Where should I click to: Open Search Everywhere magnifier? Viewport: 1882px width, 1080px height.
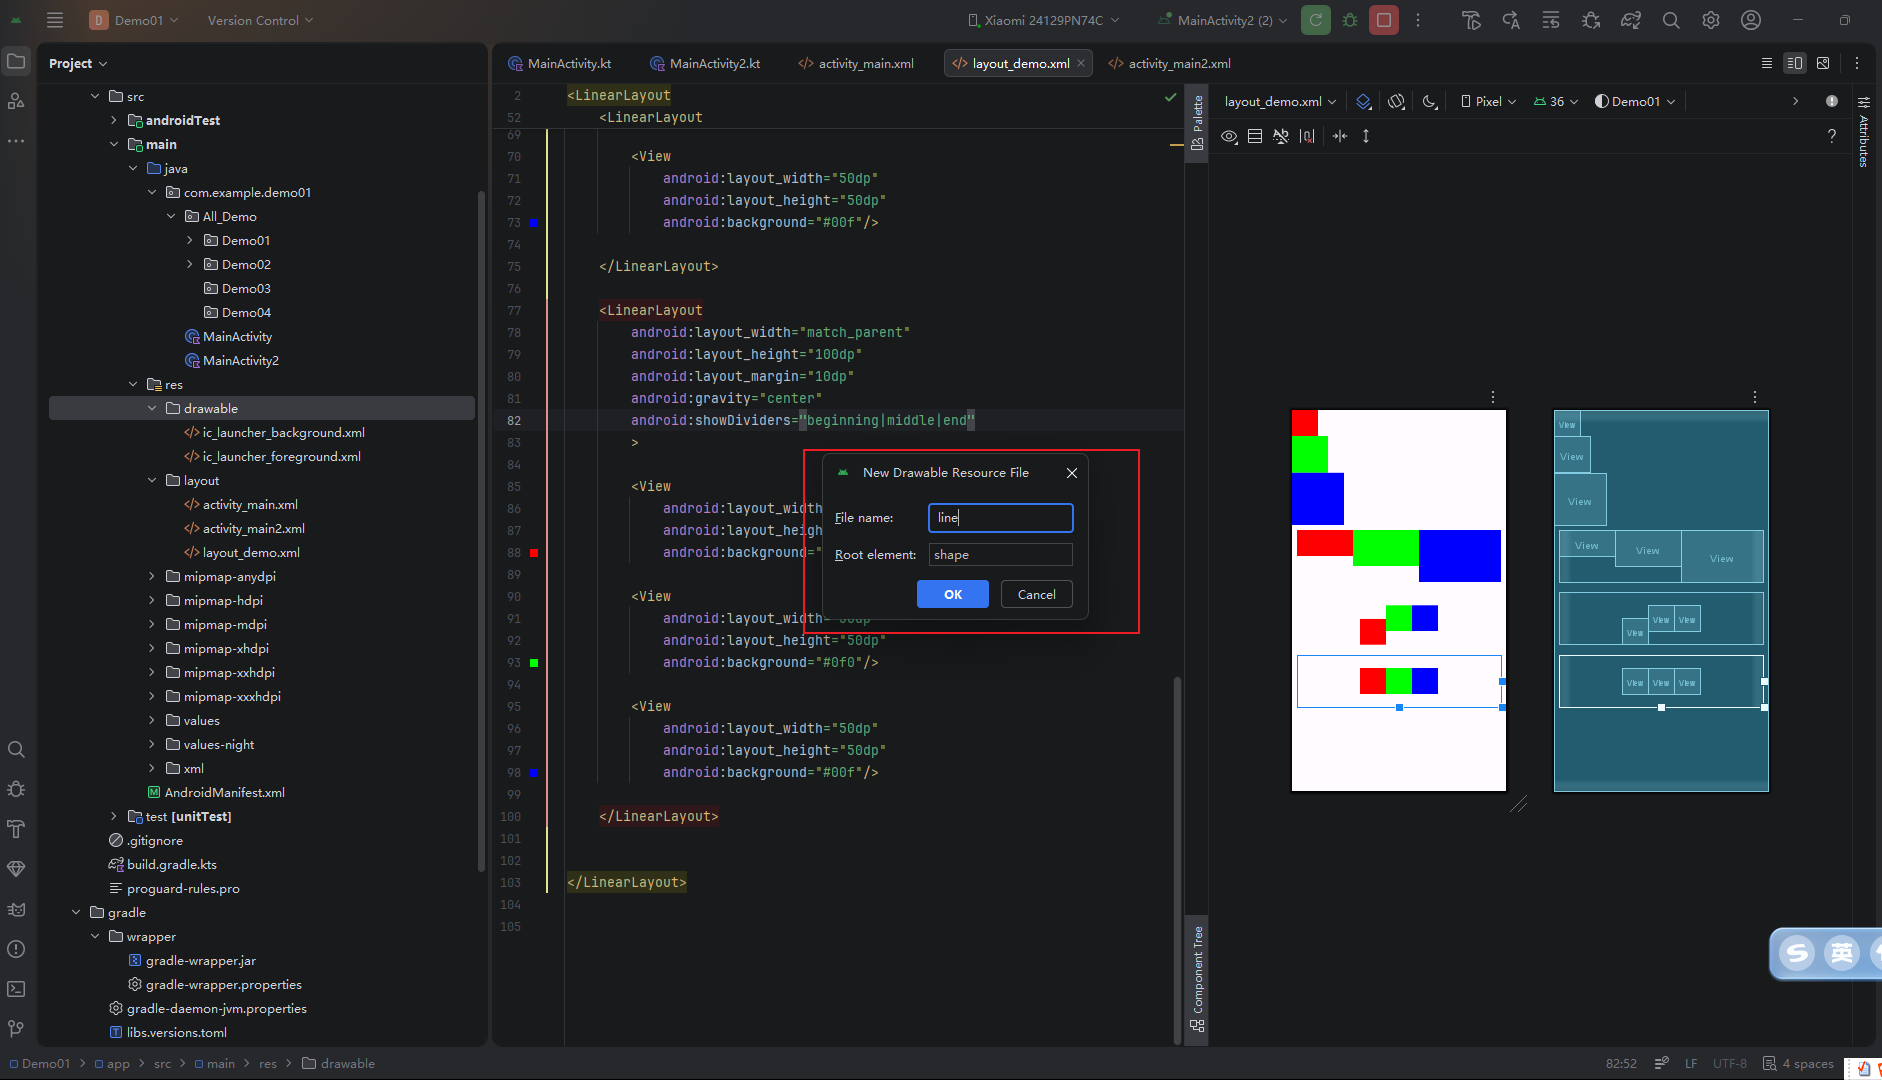coord(1671,20)
